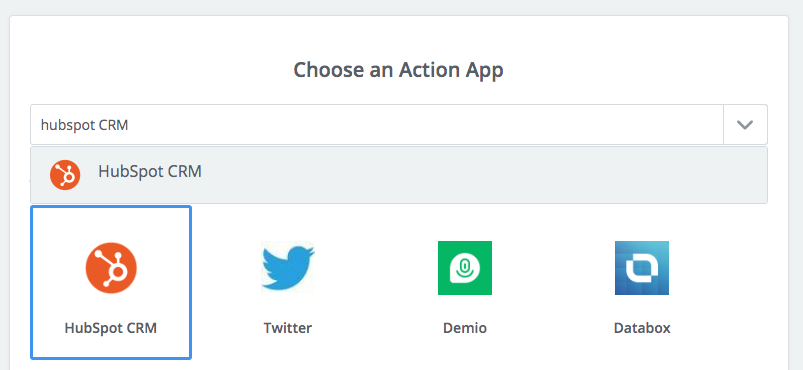
Task: Collapse the suggestion list using the arrow button
Action: click(x=745, y=125)
